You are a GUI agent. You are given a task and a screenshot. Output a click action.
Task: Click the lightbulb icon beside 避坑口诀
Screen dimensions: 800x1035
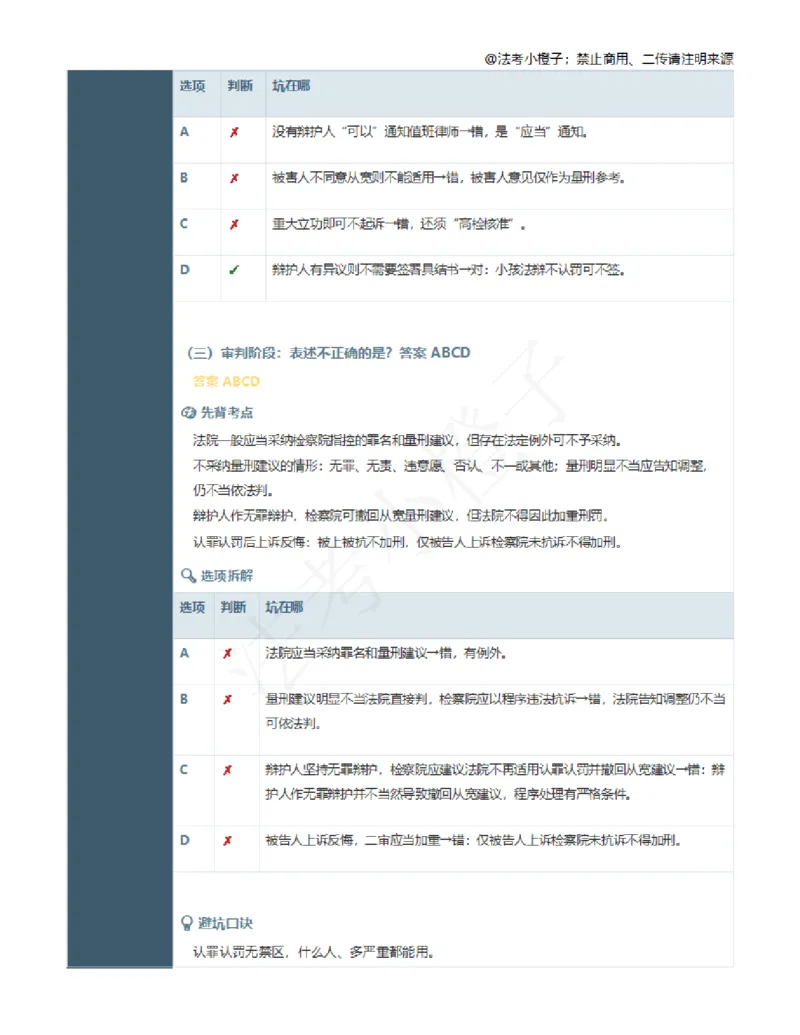[187, 923]
